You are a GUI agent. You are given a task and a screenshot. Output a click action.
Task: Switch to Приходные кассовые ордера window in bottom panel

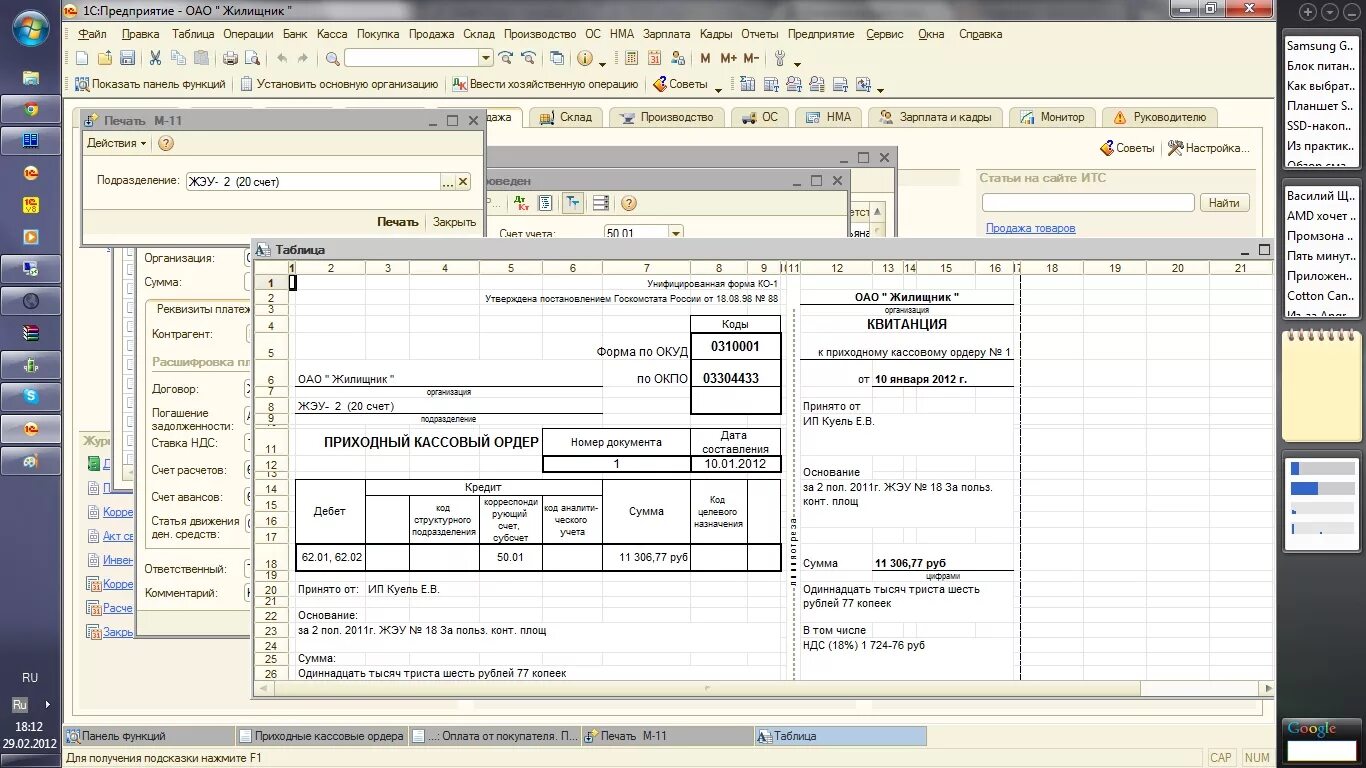[x=322, y=736]
